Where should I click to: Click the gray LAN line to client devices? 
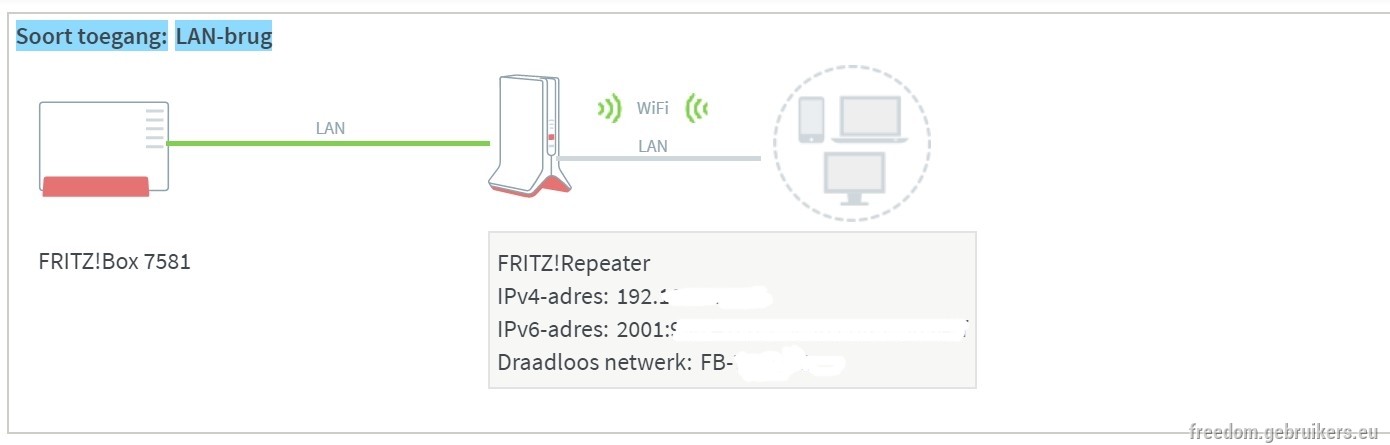tap(661, 158)
